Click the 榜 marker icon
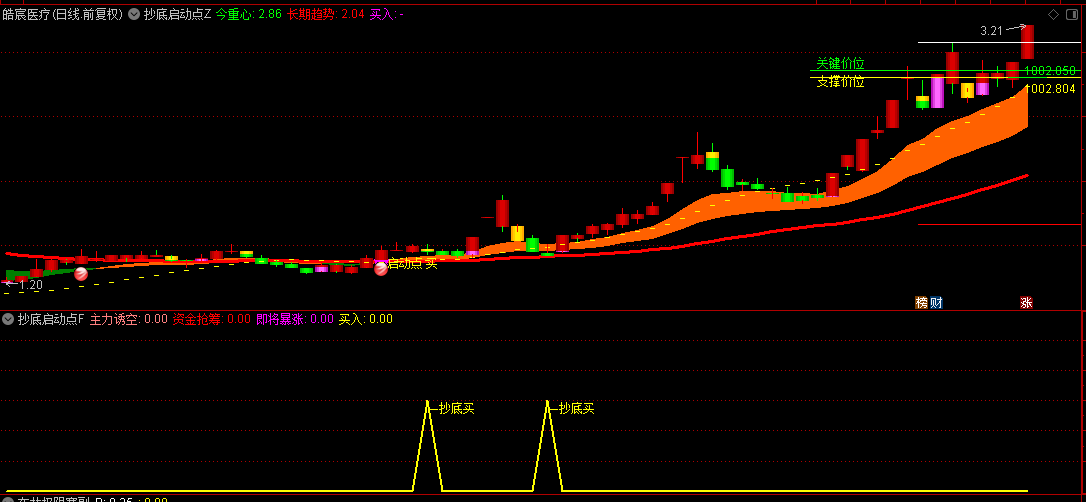The image size is (1086, 502). click(x=921, y=303)
